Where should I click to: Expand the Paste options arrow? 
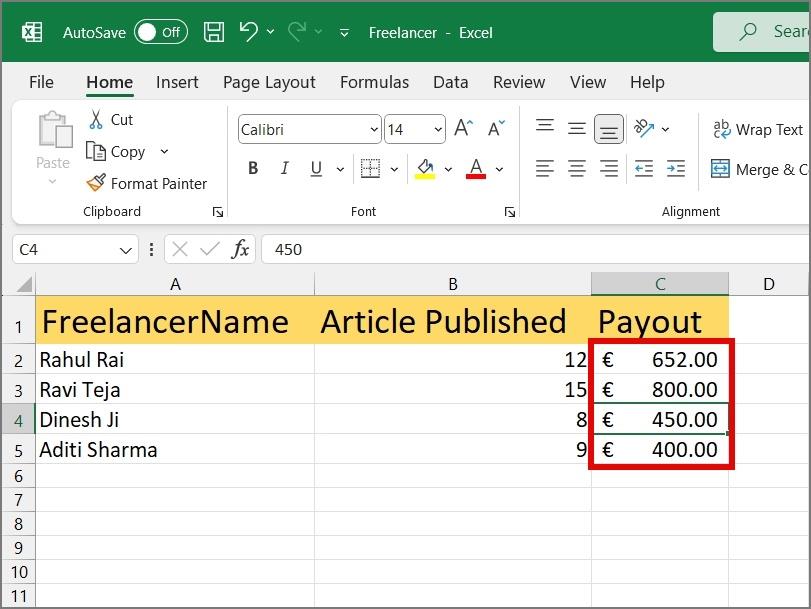[52, 181]
